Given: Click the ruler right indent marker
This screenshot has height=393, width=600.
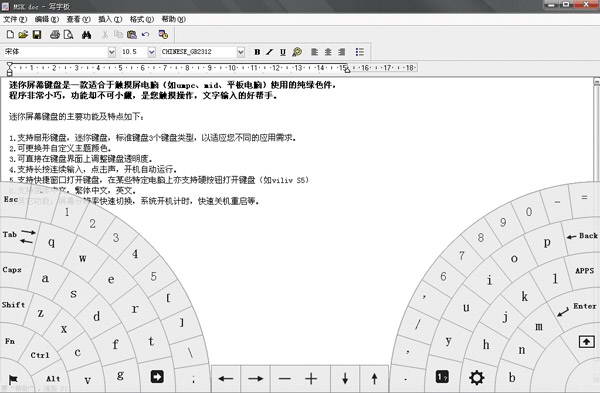Looking at the screenshot, I should pyautogui.click(x=347, y=70).
